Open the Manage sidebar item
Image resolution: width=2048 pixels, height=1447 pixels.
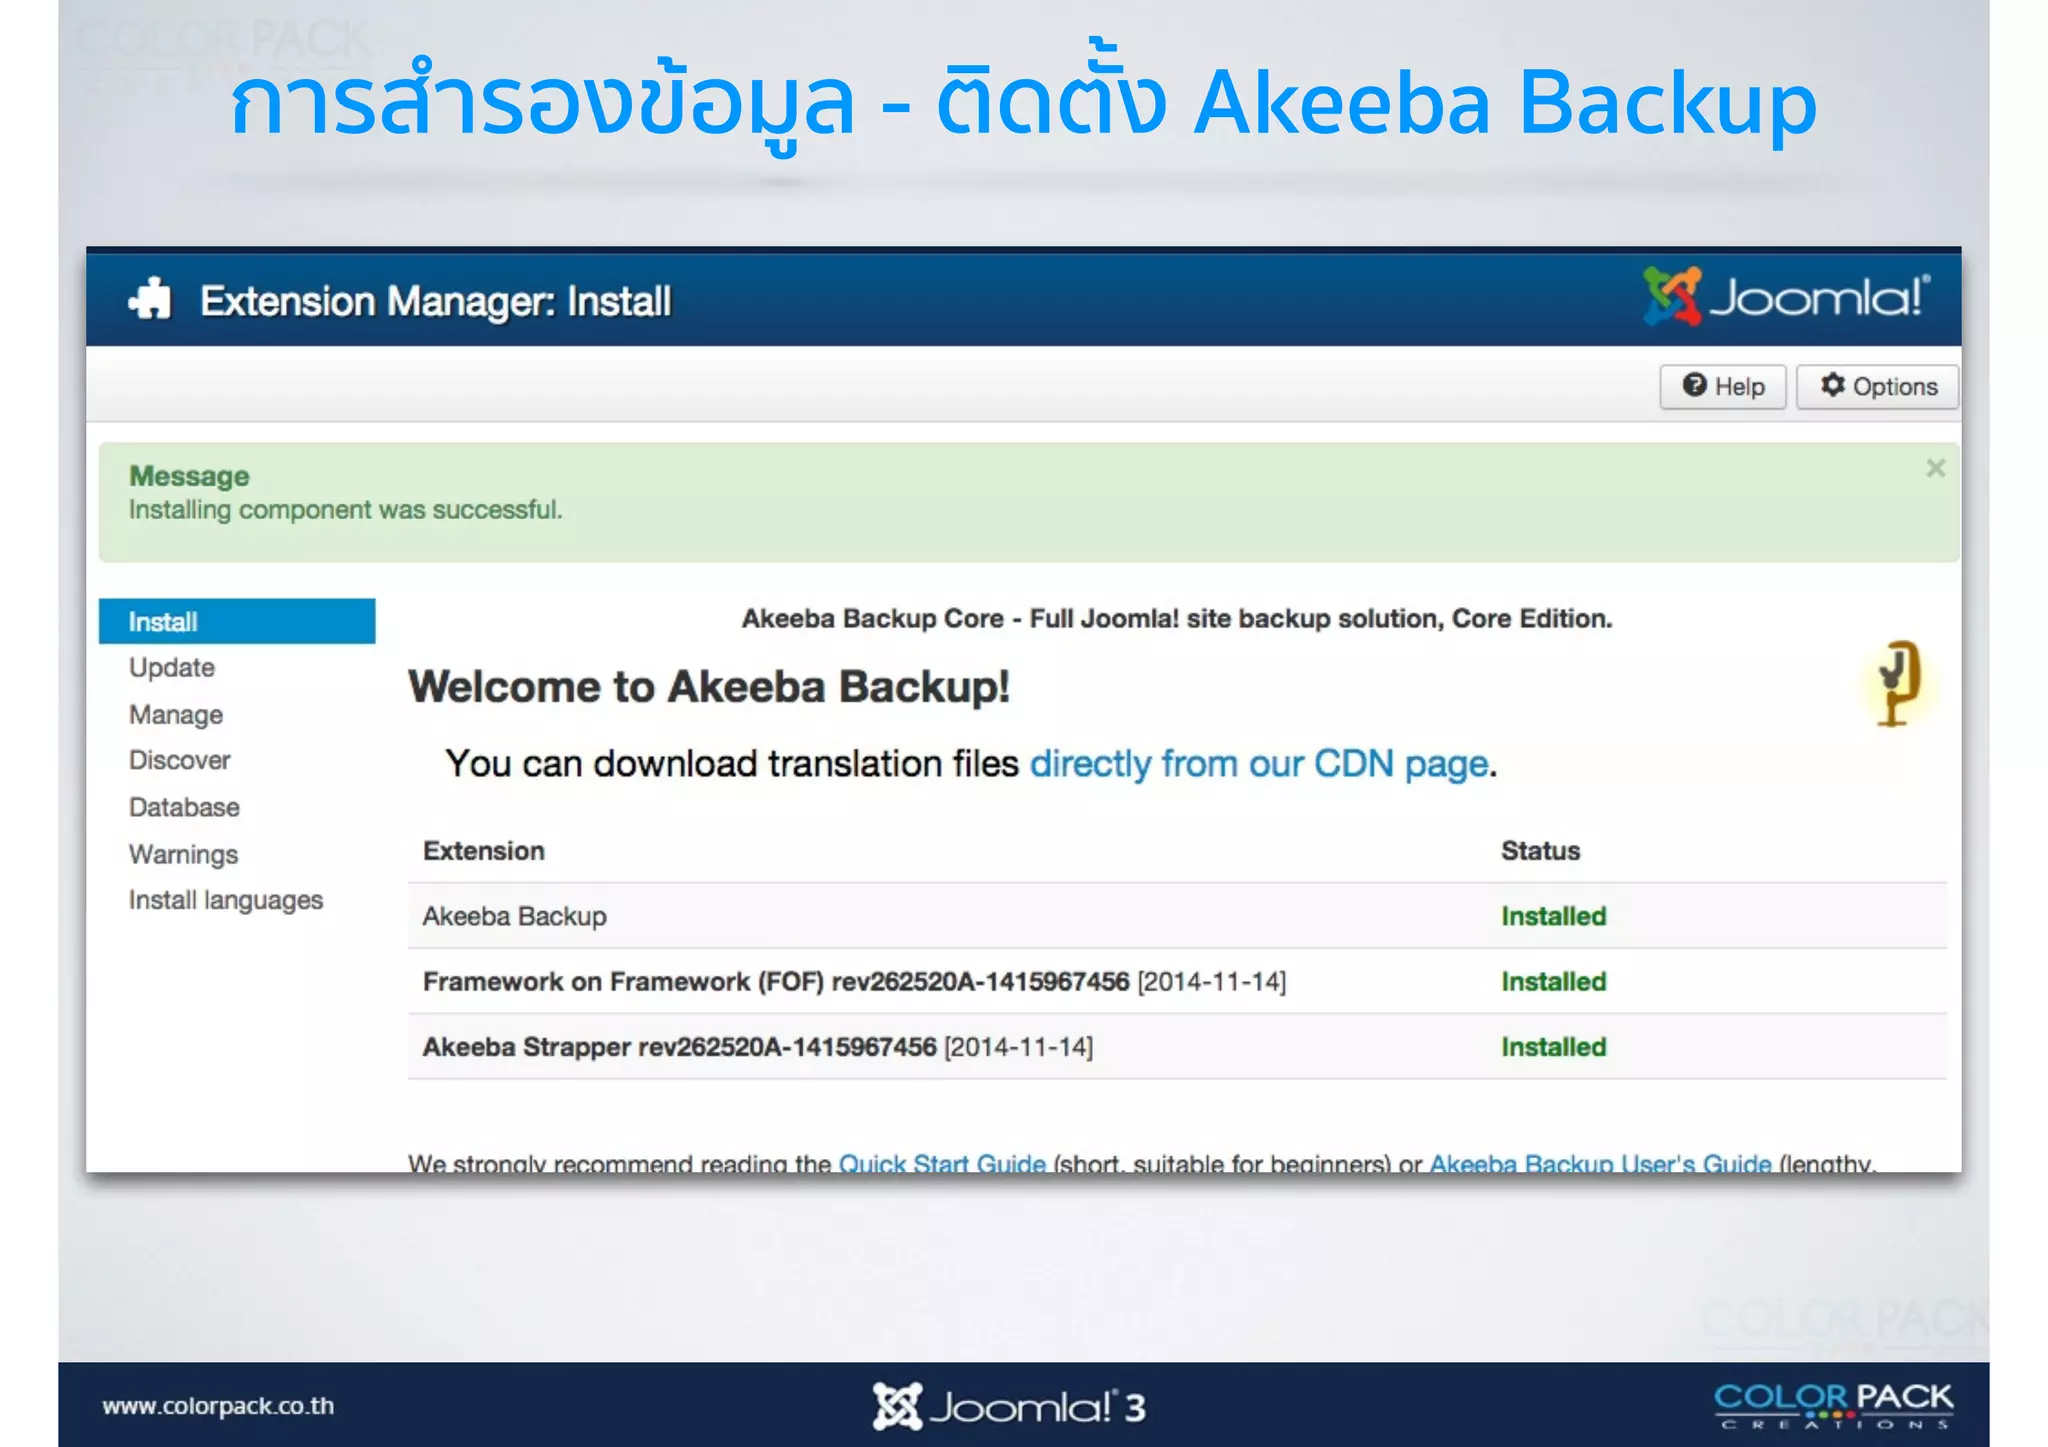point(176,714)
